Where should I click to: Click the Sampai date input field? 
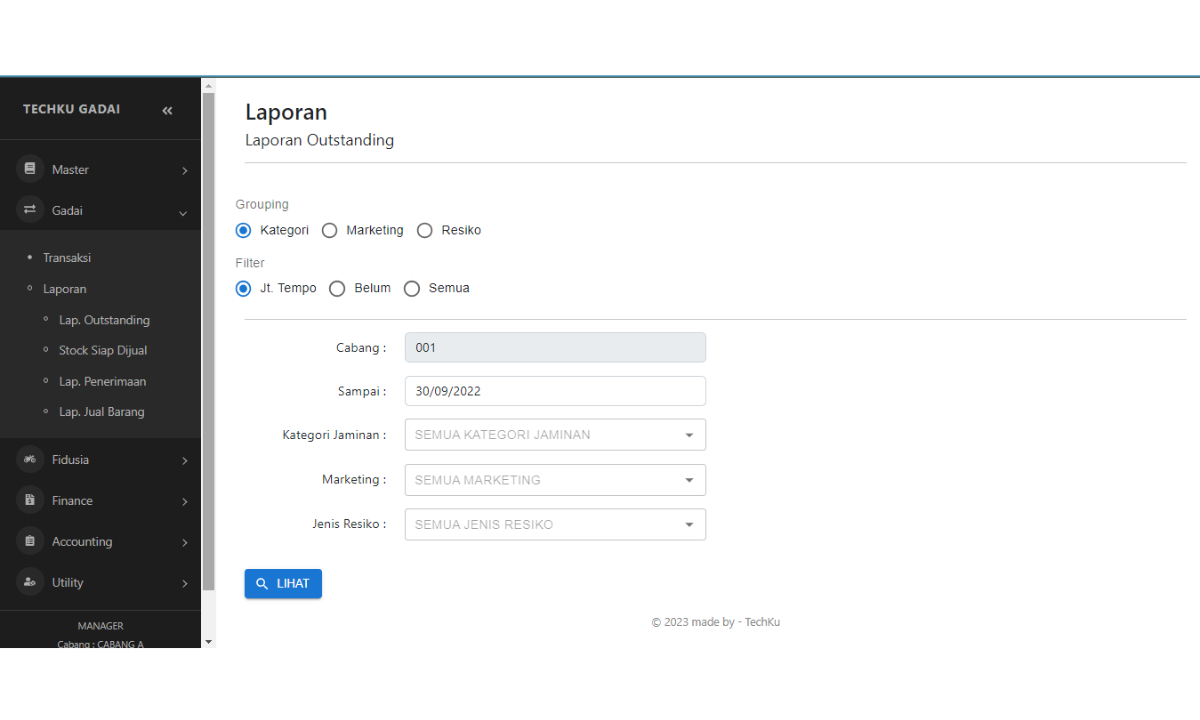click(x=555, y=391)
